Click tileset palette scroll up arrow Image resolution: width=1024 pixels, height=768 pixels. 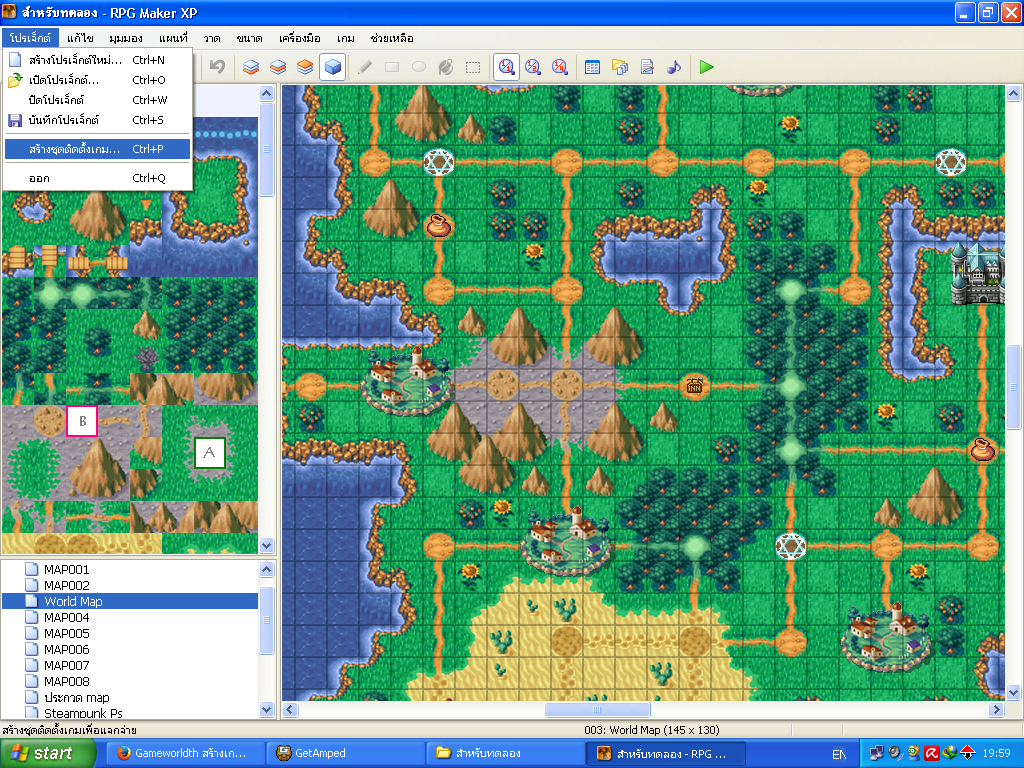[266, 93]
